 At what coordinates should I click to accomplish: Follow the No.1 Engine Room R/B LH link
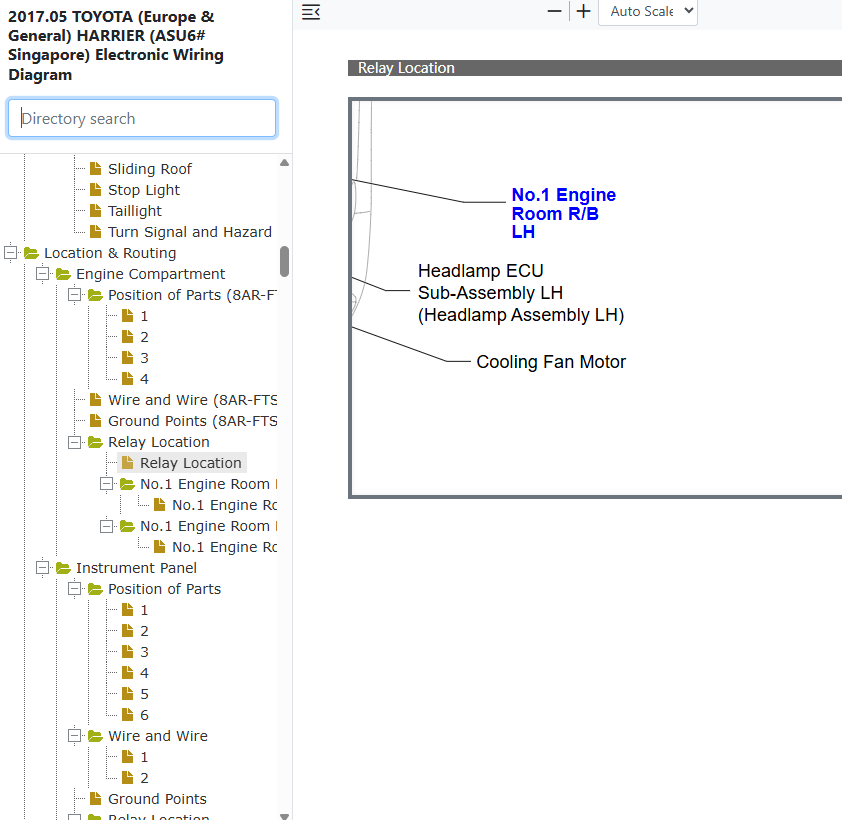click(x=563, y=213)
